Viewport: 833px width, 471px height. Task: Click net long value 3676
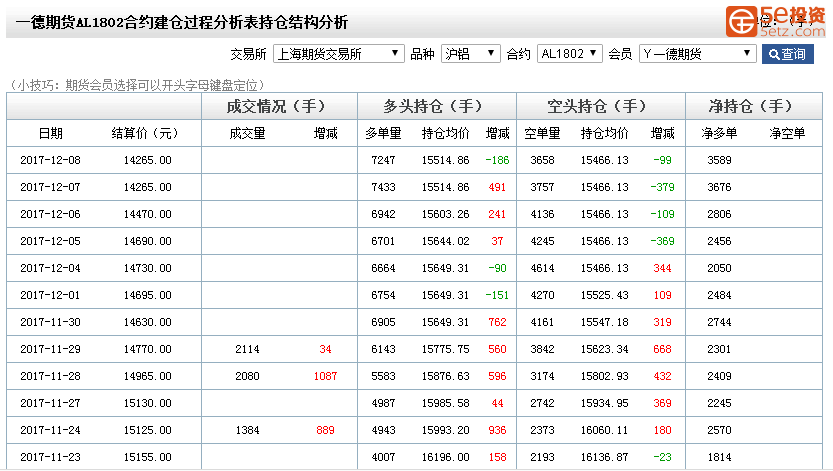point(719,187)
